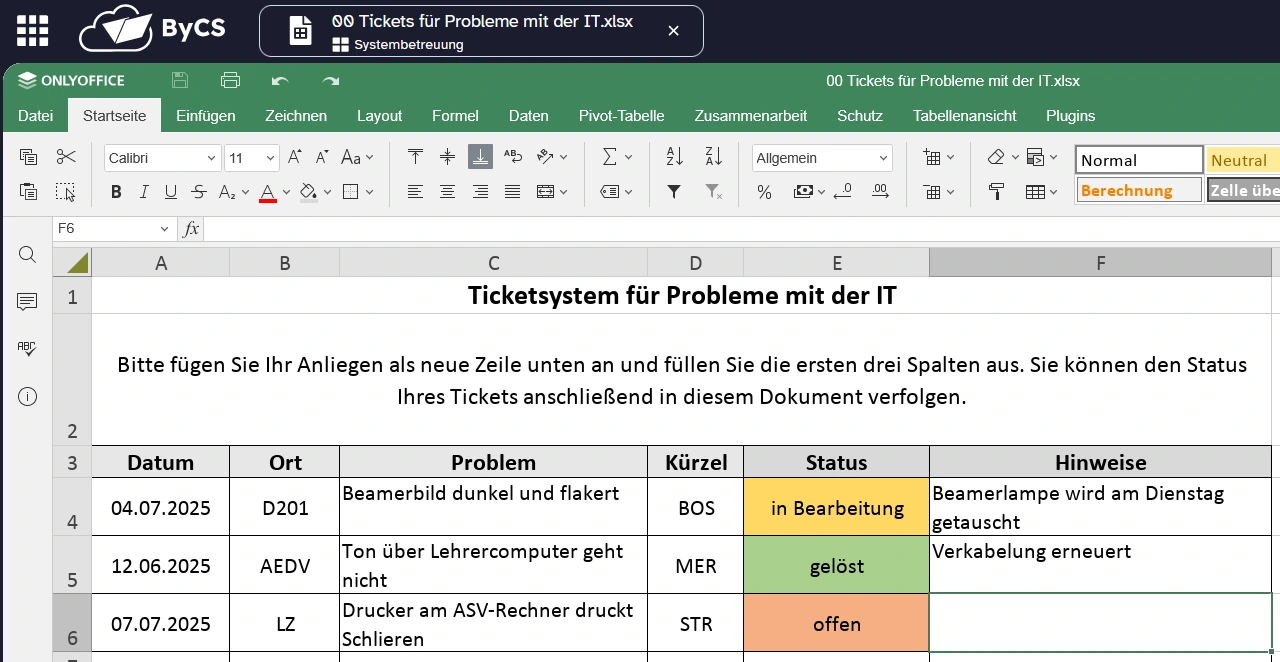Switch to the Einfügen tab

[205, 116]
